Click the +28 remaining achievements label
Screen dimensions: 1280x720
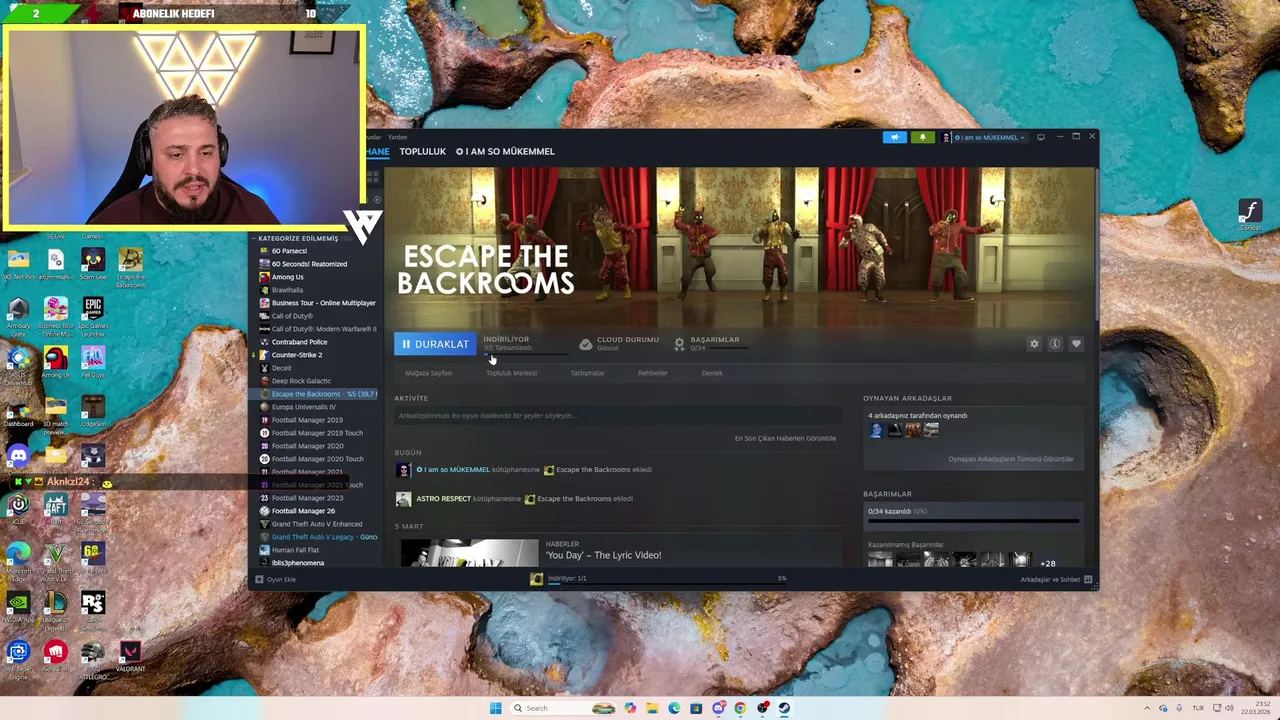coord(1047,563)
